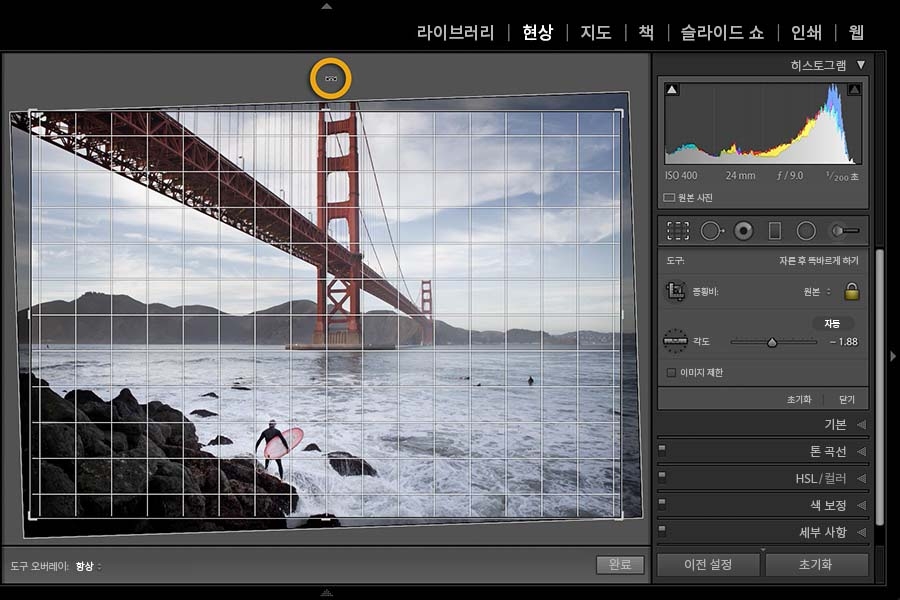Select the Graduated Filter tool
The height and width of the screenshot is (600, 900).
click(775, 231)
